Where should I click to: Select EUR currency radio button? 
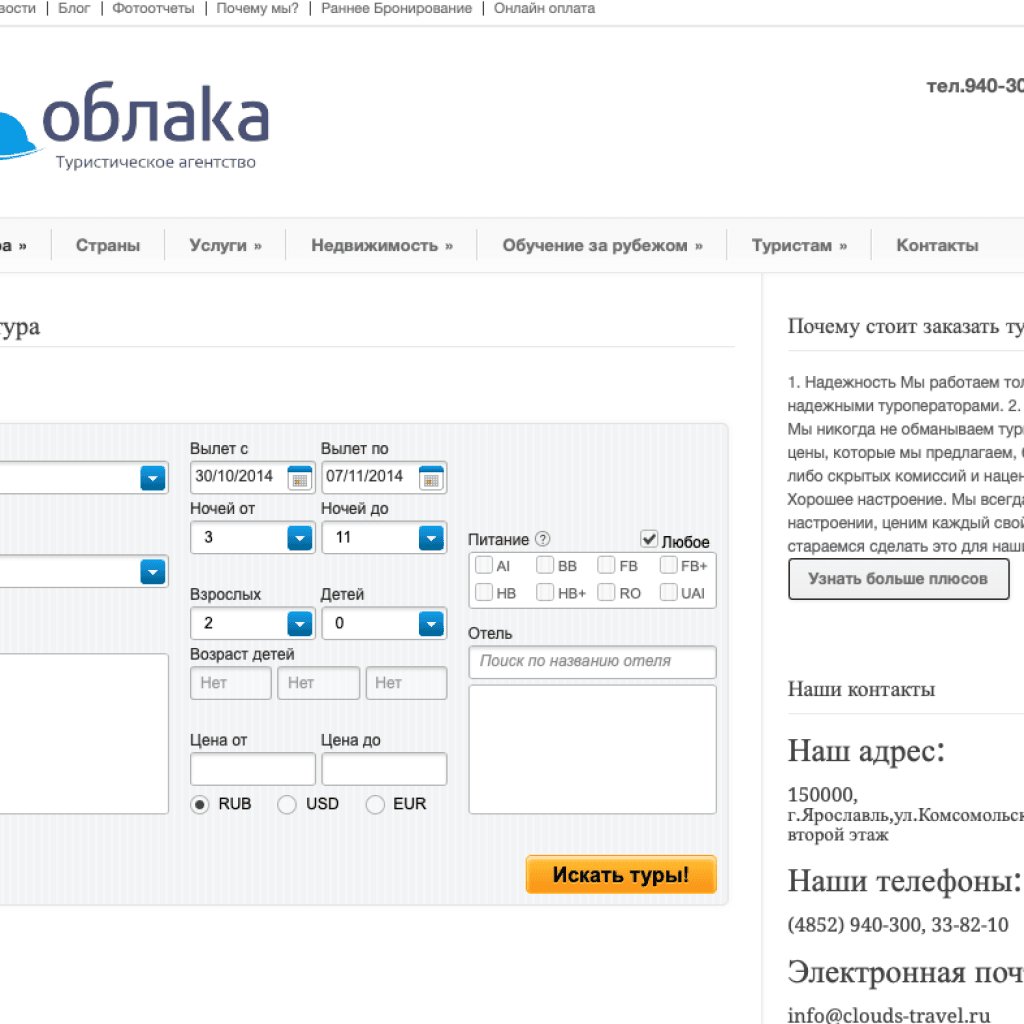[x=375, y=804]
